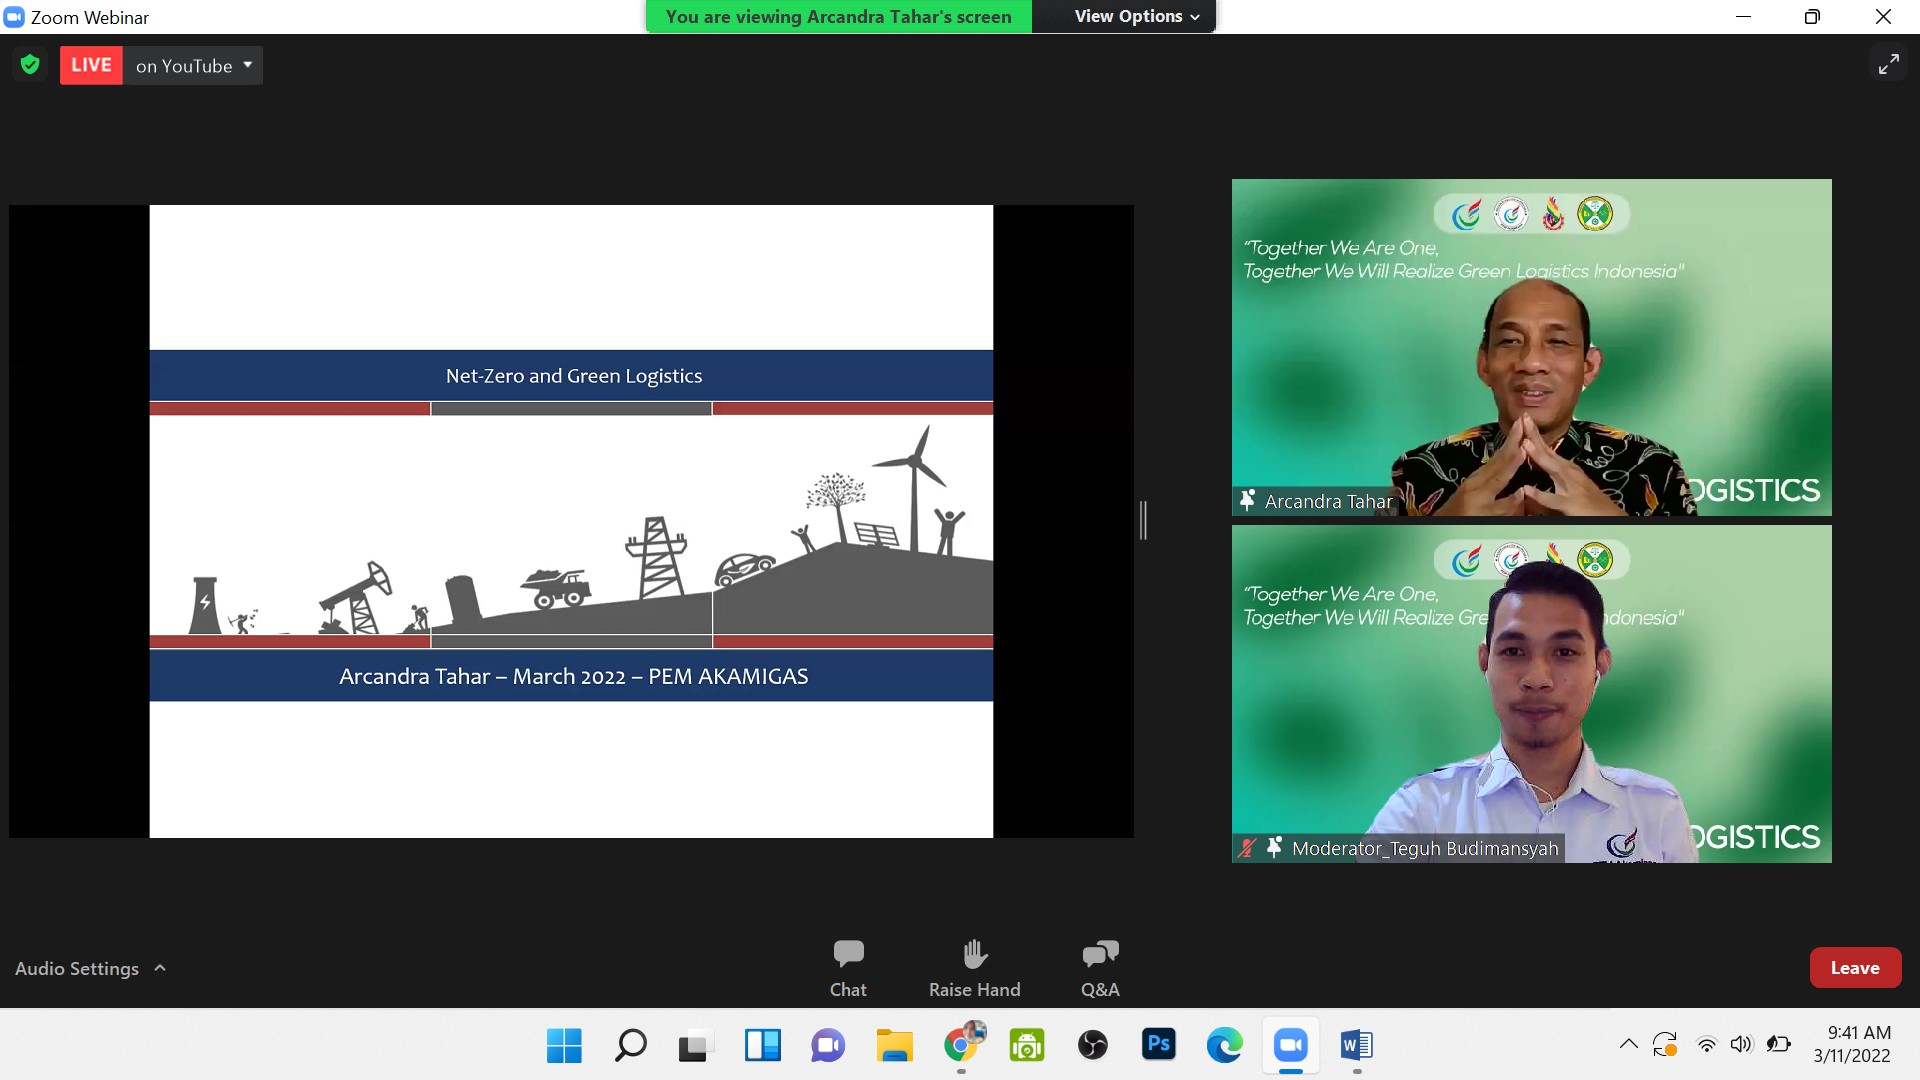Toggle the Wi-Fi status icon

(x=1706, y=1043)
